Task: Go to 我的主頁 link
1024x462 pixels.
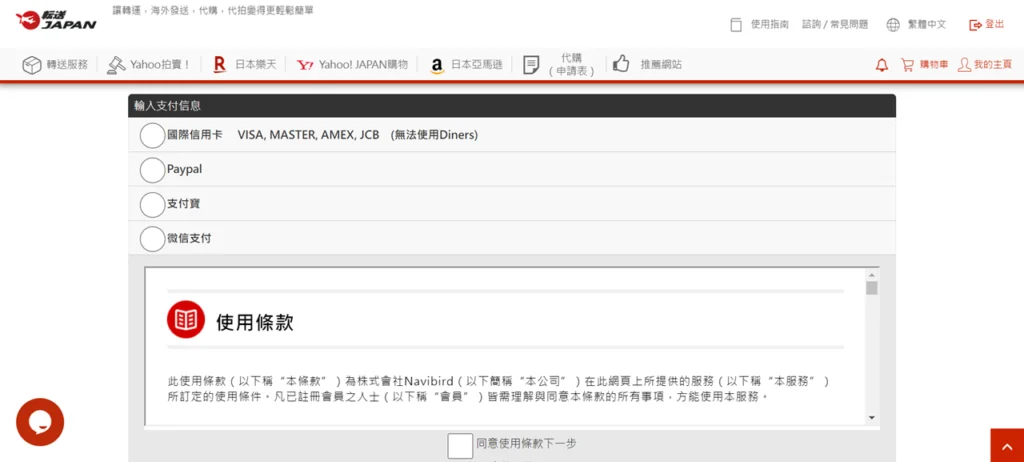Action: (x=993, y=65)
